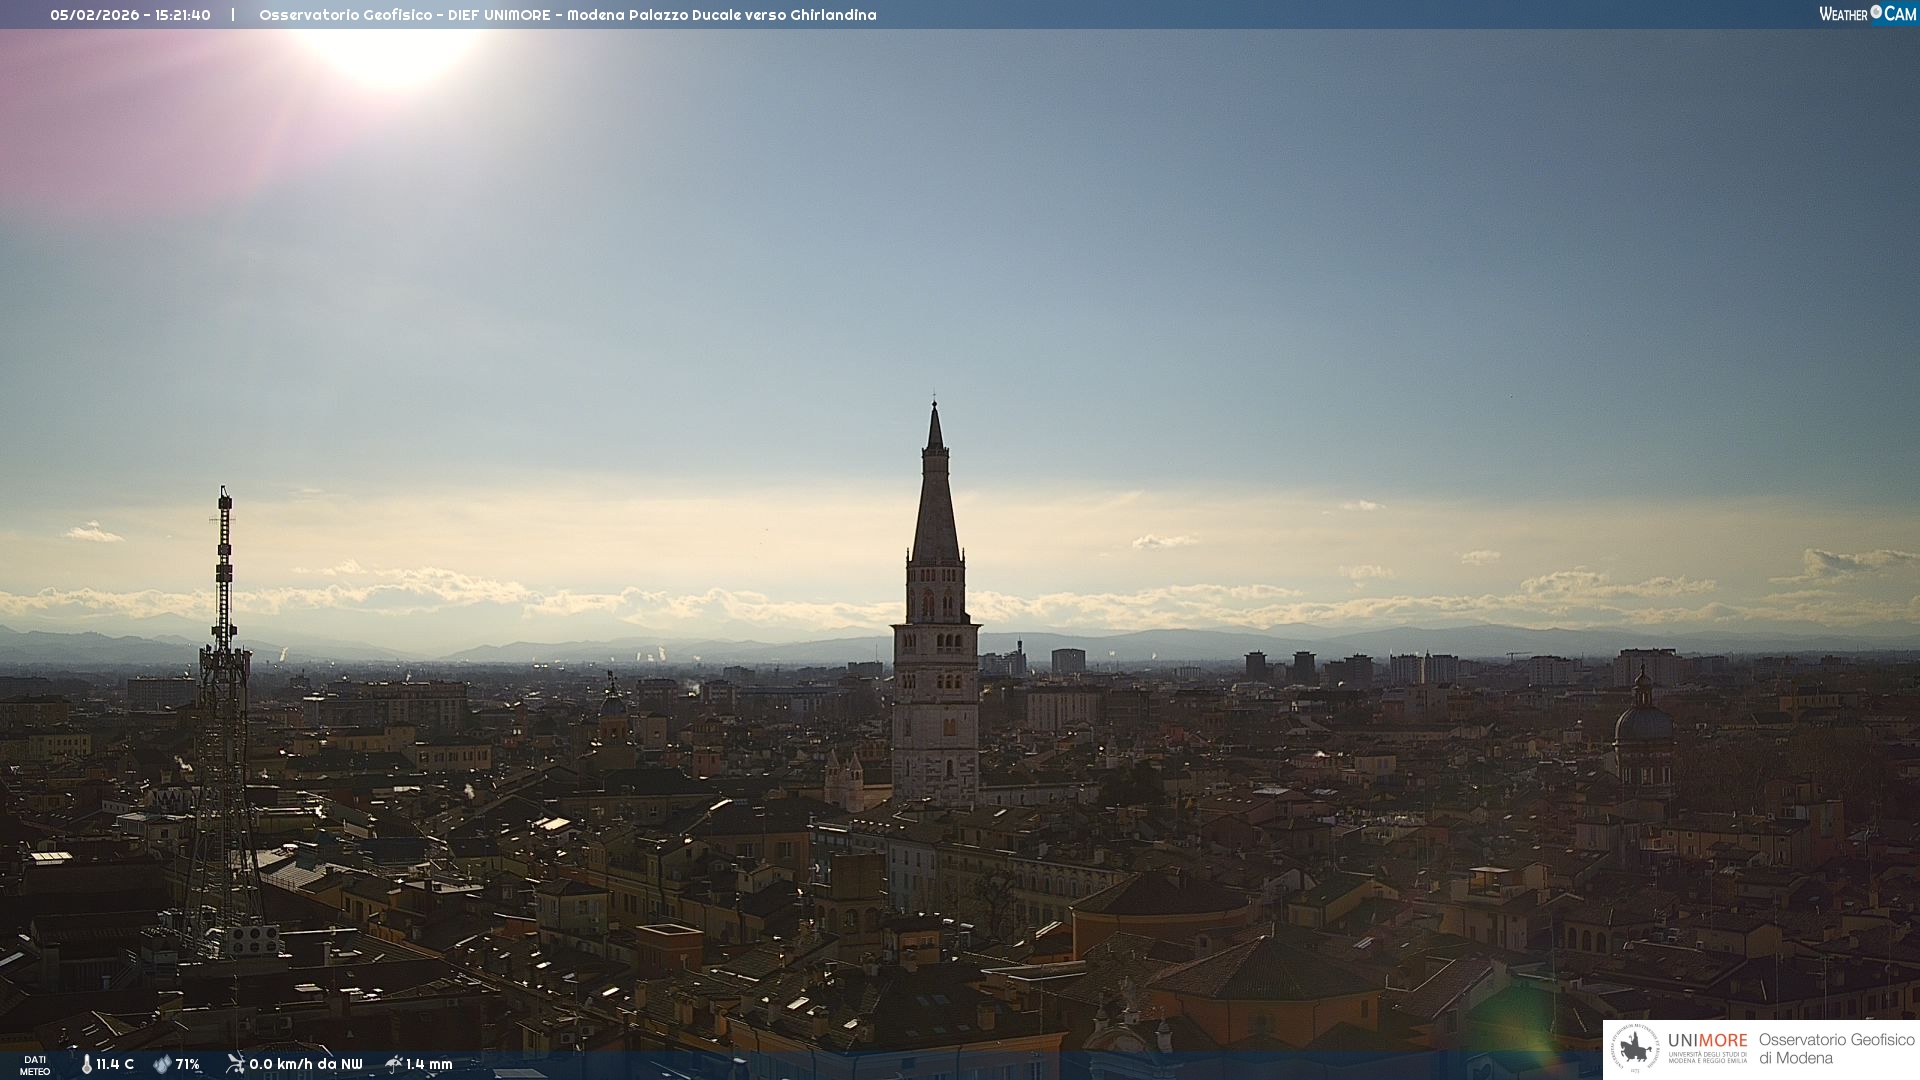The width and height of the screenshot is (1920, 1080).
Task: Click the 1.4 mm rainfall value
Action: [429, 1064]
